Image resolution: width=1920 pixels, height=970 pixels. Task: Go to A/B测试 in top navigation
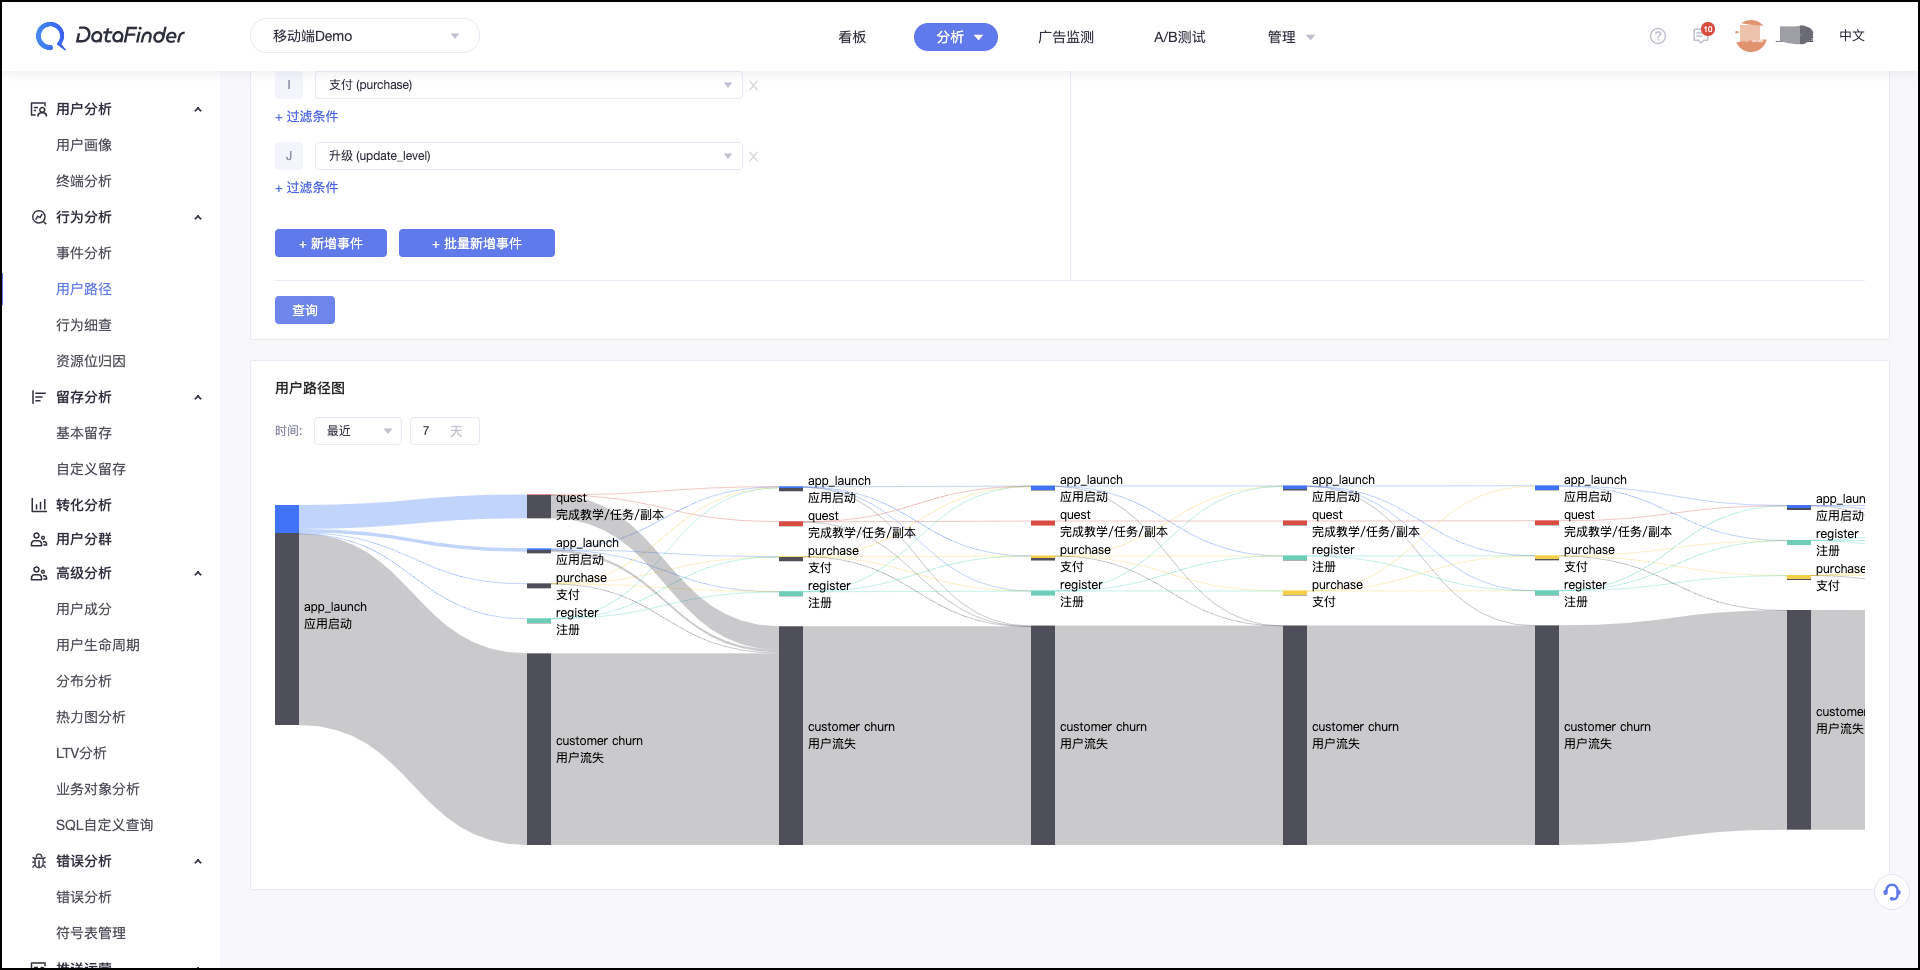point(1180,37)
